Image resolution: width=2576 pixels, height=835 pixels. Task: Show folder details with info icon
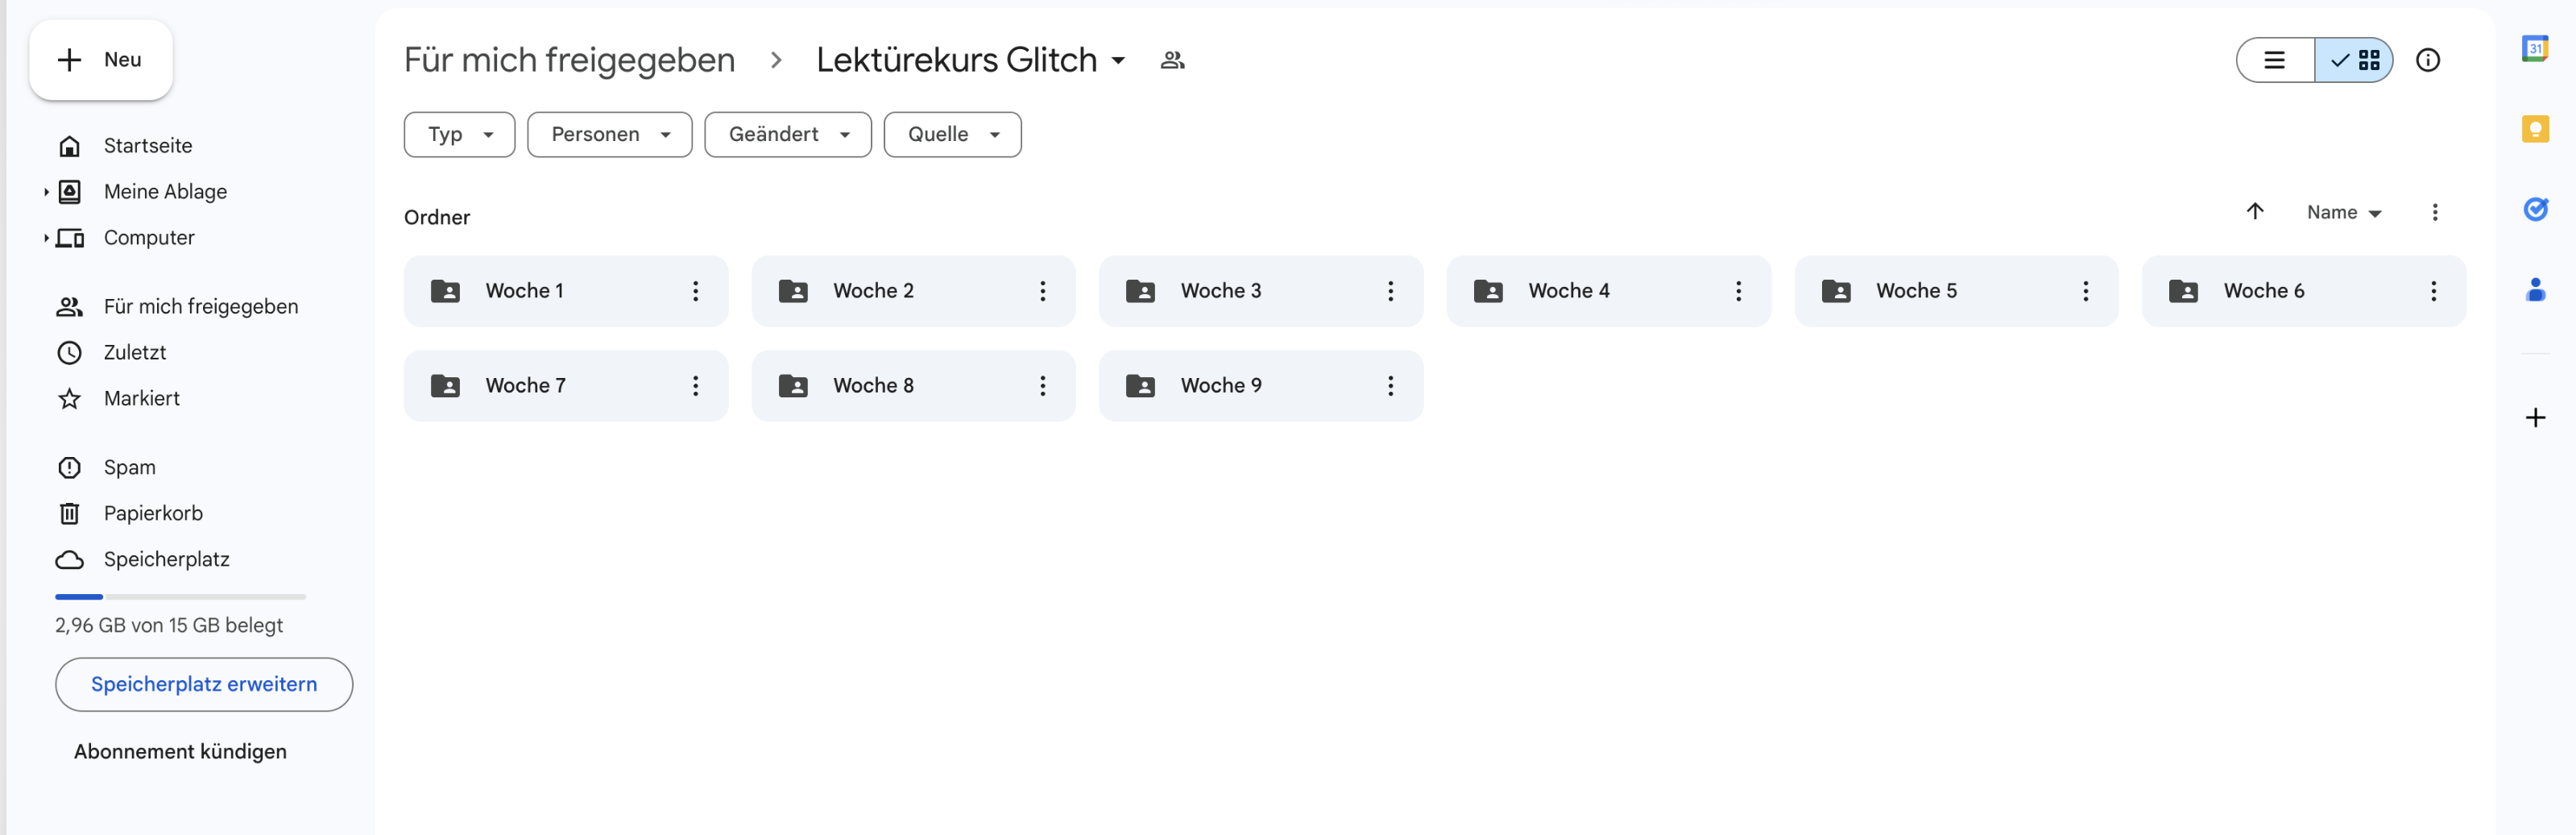point(2427,60)
